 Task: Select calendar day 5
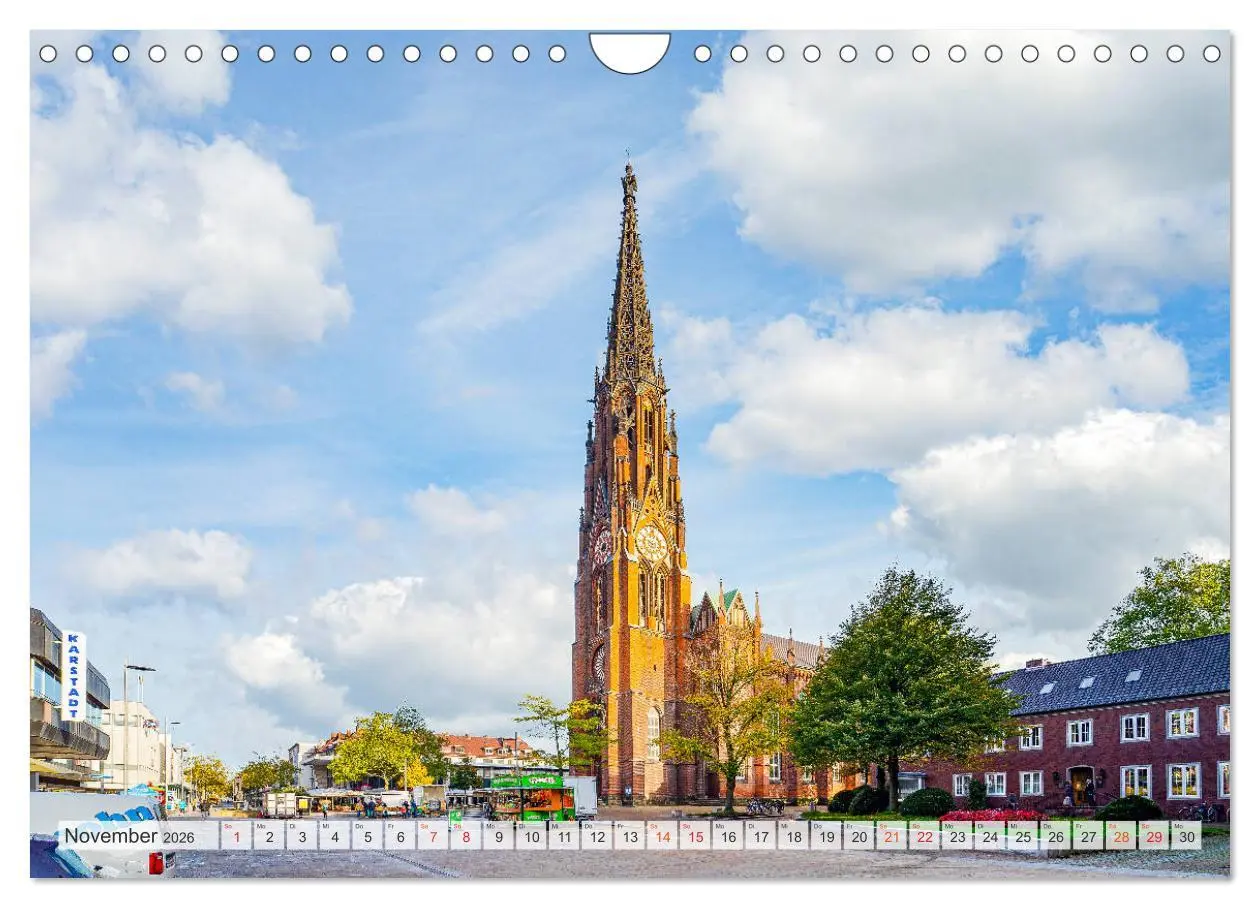(x=367, y=836)
